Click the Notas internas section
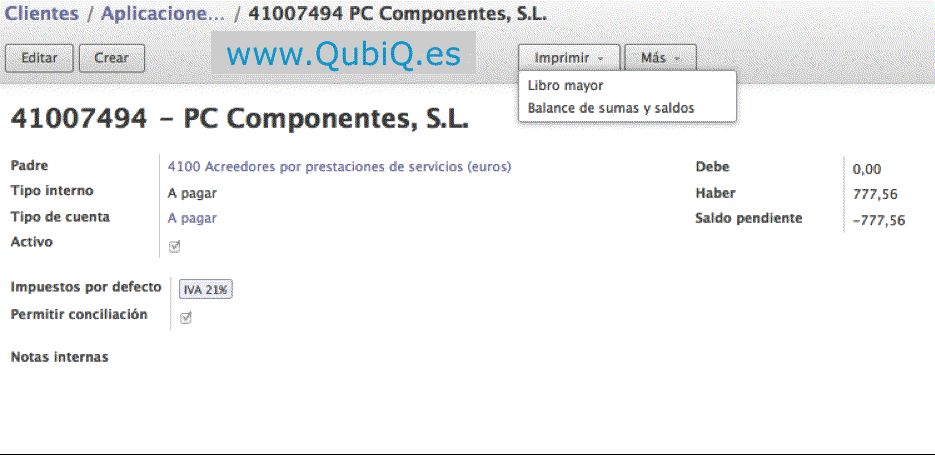 59,357
